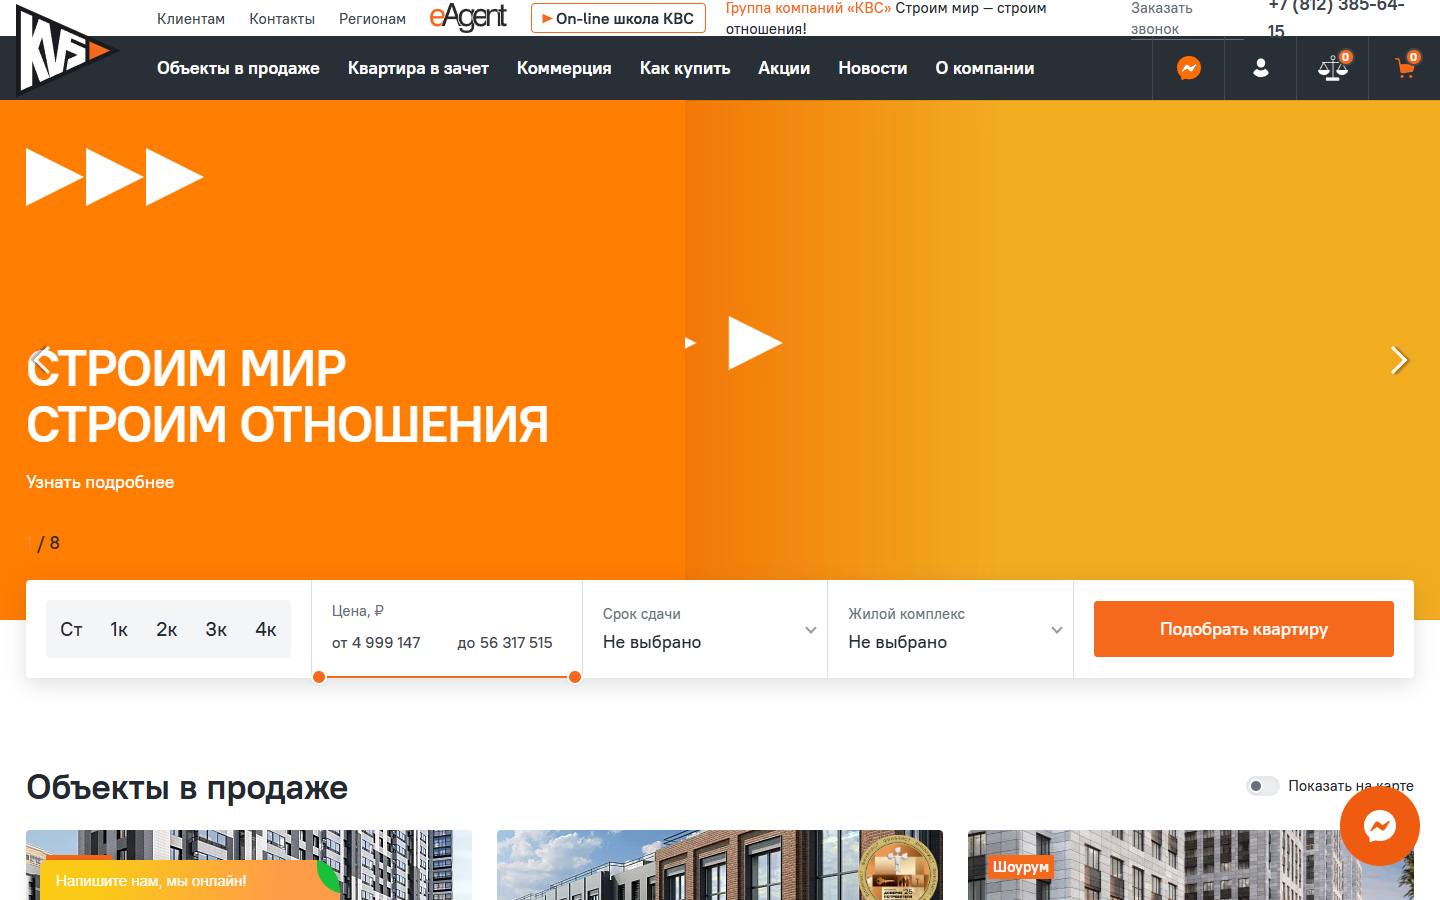
Task: Click the maximum price field до 56 317 515
Action: pos(505,643)
